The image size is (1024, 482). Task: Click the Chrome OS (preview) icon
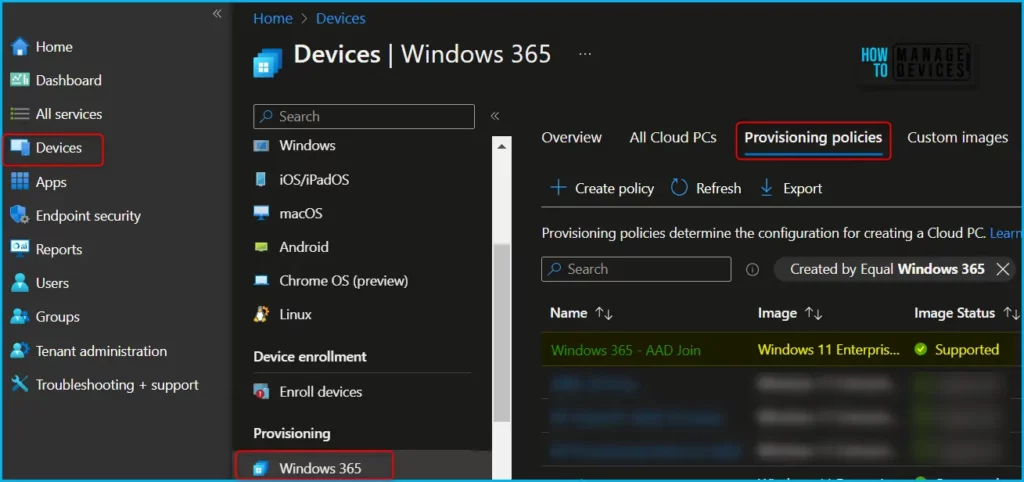pos(261,281)
